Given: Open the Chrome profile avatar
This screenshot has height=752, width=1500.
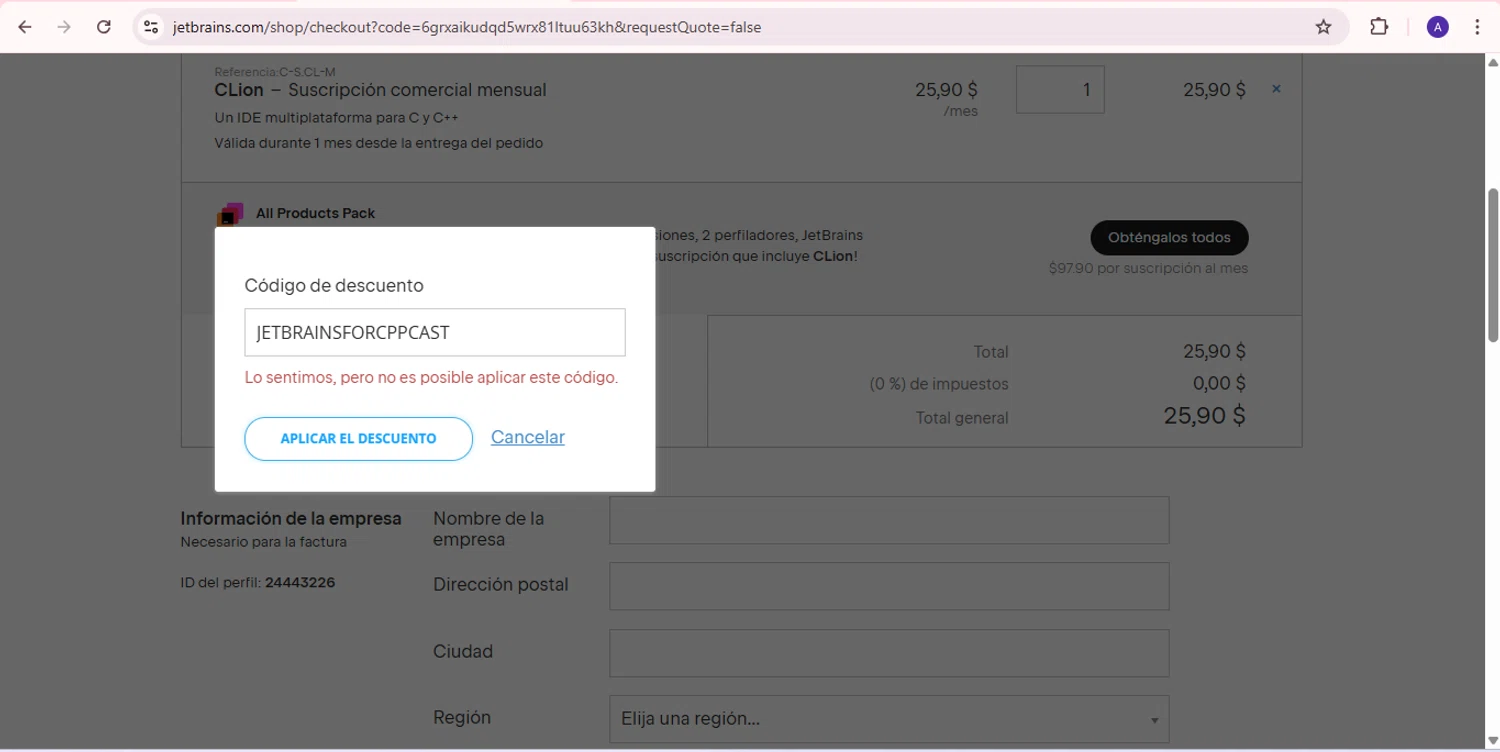Looking at the screenshot, I should point(1437,27).
